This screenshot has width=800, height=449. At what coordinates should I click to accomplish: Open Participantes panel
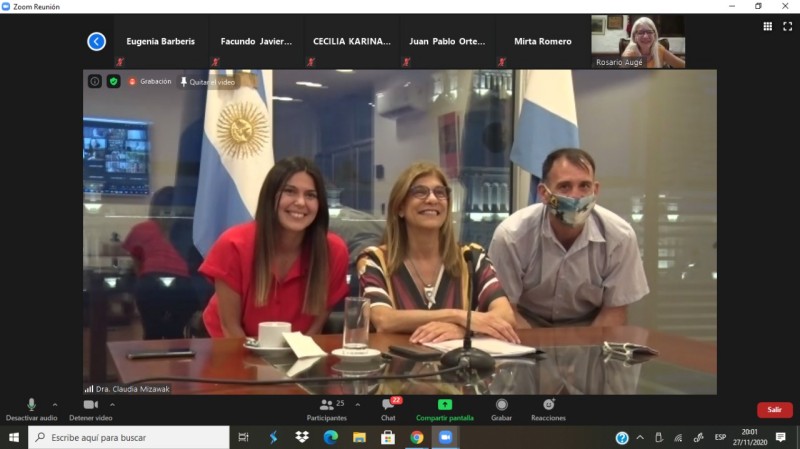327,410
